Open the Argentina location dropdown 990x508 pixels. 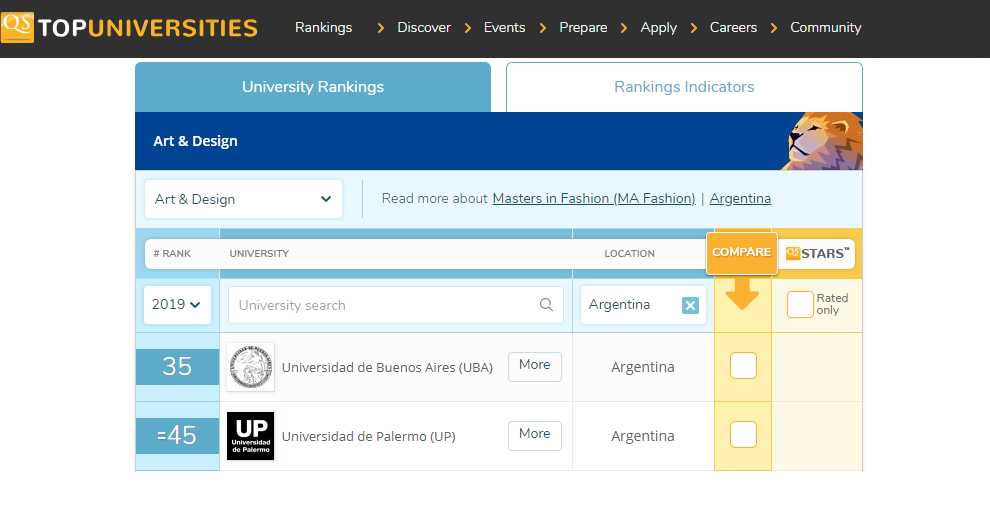pyautogui.click(x=643, y=305)
